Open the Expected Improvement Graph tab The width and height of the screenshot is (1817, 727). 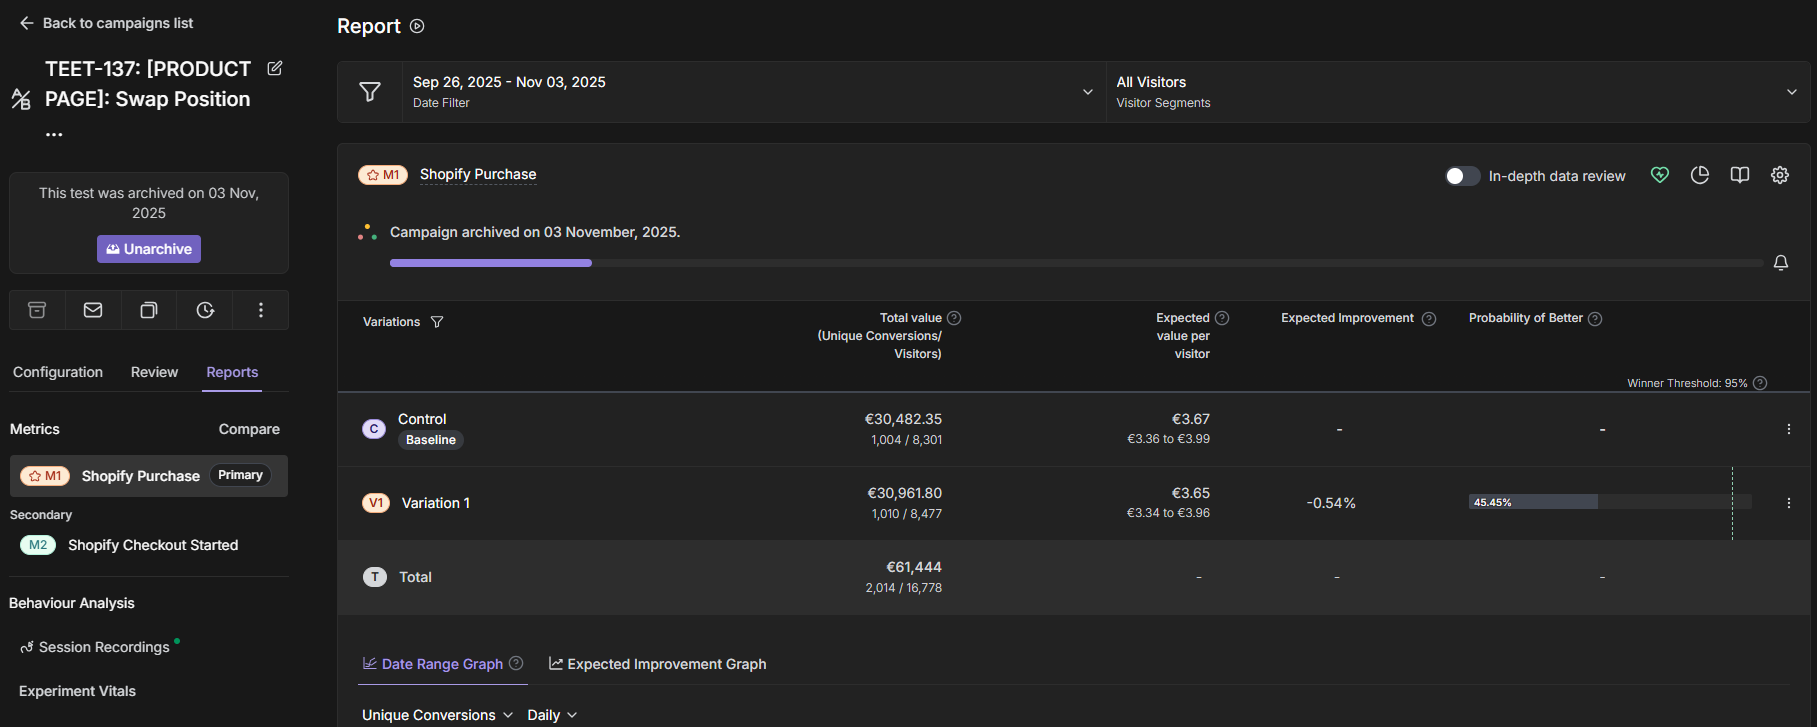(x=658, y=664)
